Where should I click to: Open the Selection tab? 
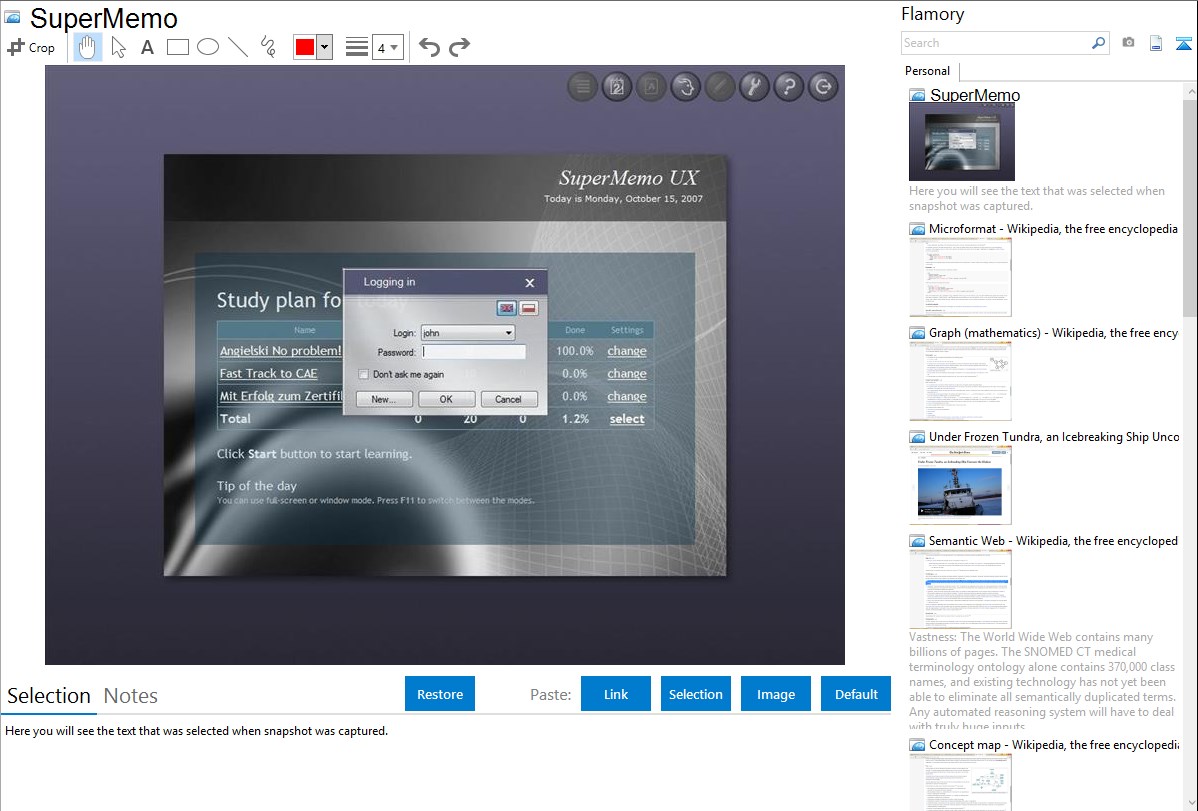(x=49, y=696)
